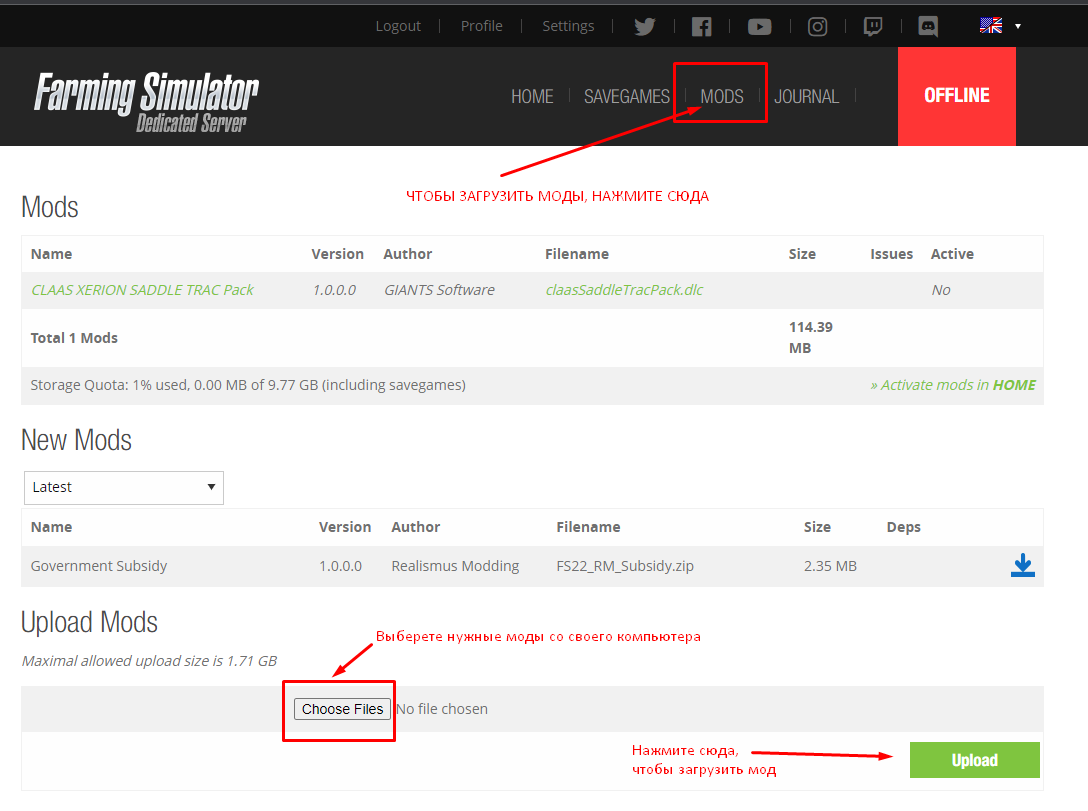The image size is (1088, 811).
Task: Click the red OFFLINE status button
Action: point(956,96)
